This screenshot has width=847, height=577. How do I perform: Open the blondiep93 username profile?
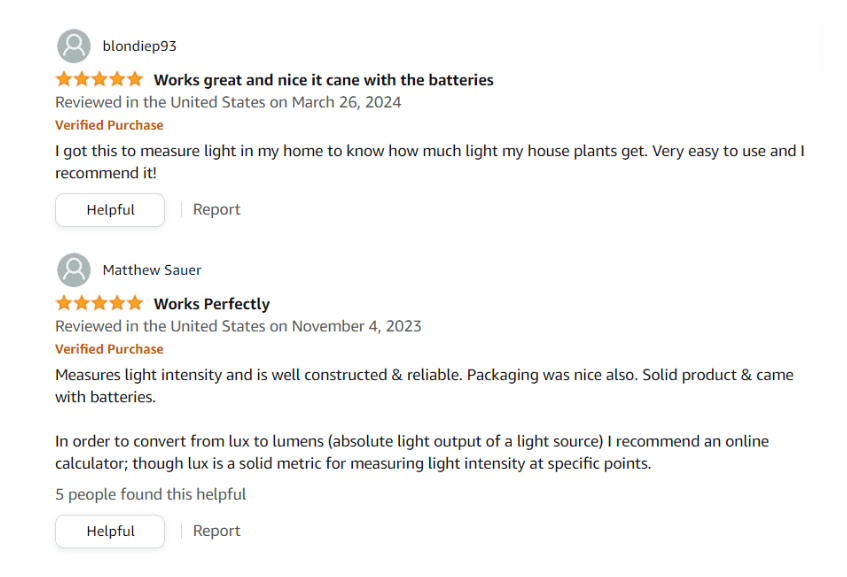(140, 46)
